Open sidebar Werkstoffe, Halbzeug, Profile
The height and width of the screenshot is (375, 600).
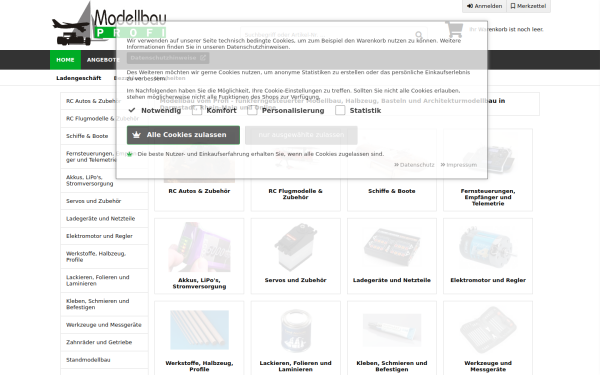[x=104, y=257]
